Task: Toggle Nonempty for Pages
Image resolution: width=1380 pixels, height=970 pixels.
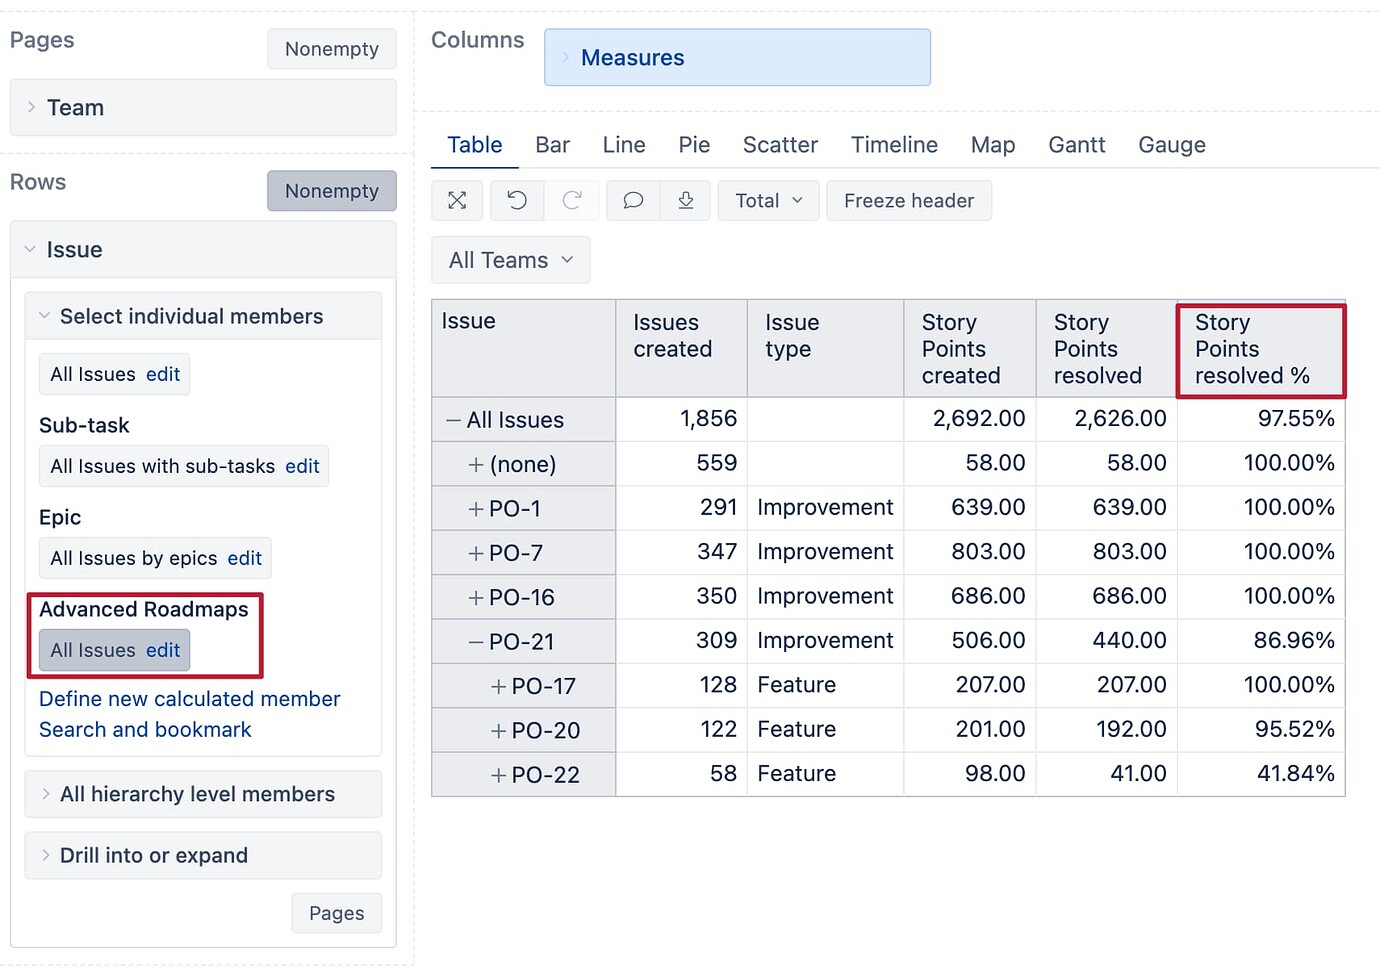Action: point(331,49)
